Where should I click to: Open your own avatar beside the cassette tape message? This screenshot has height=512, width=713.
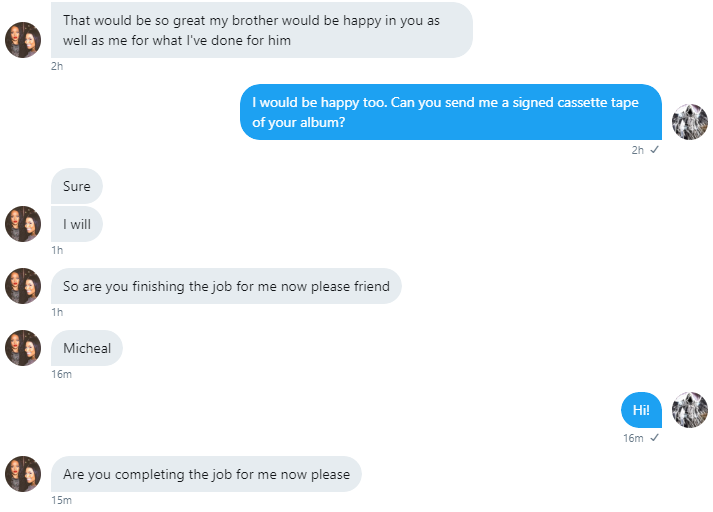click(x=690, y=121)
